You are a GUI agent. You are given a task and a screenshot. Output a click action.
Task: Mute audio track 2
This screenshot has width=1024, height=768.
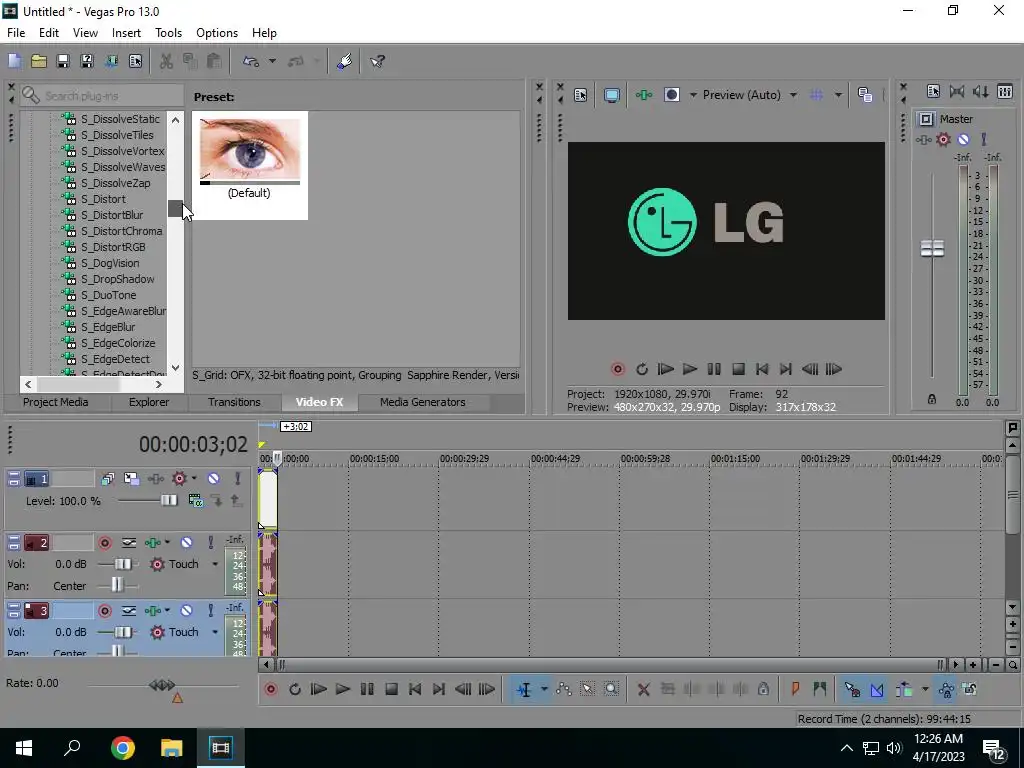click(x=186, y=543)
